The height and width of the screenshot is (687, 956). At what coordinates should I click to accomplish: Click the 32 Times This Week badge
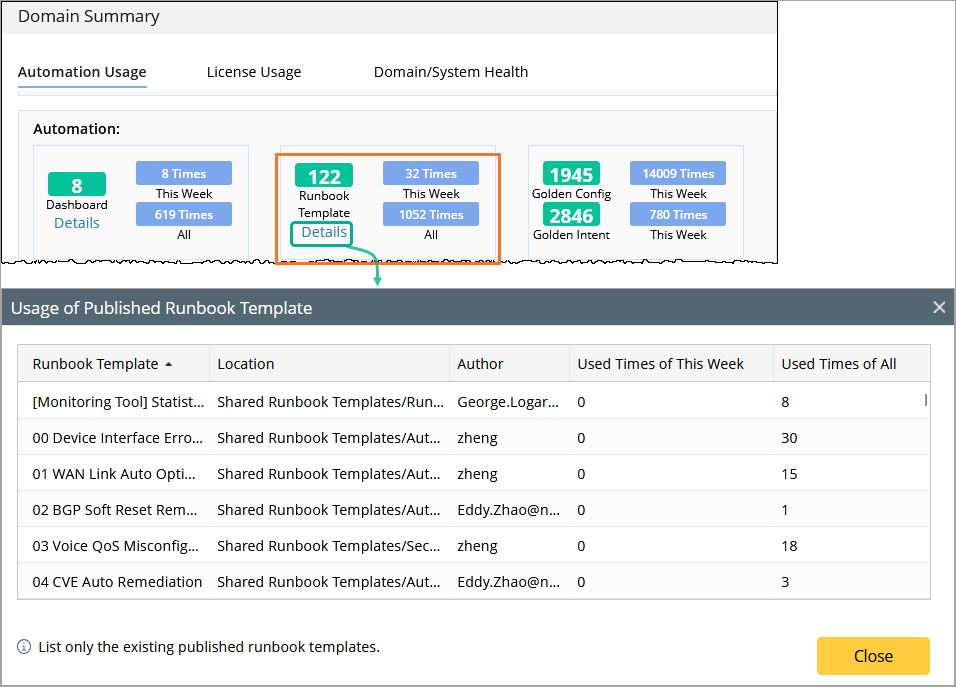point(431,174)
